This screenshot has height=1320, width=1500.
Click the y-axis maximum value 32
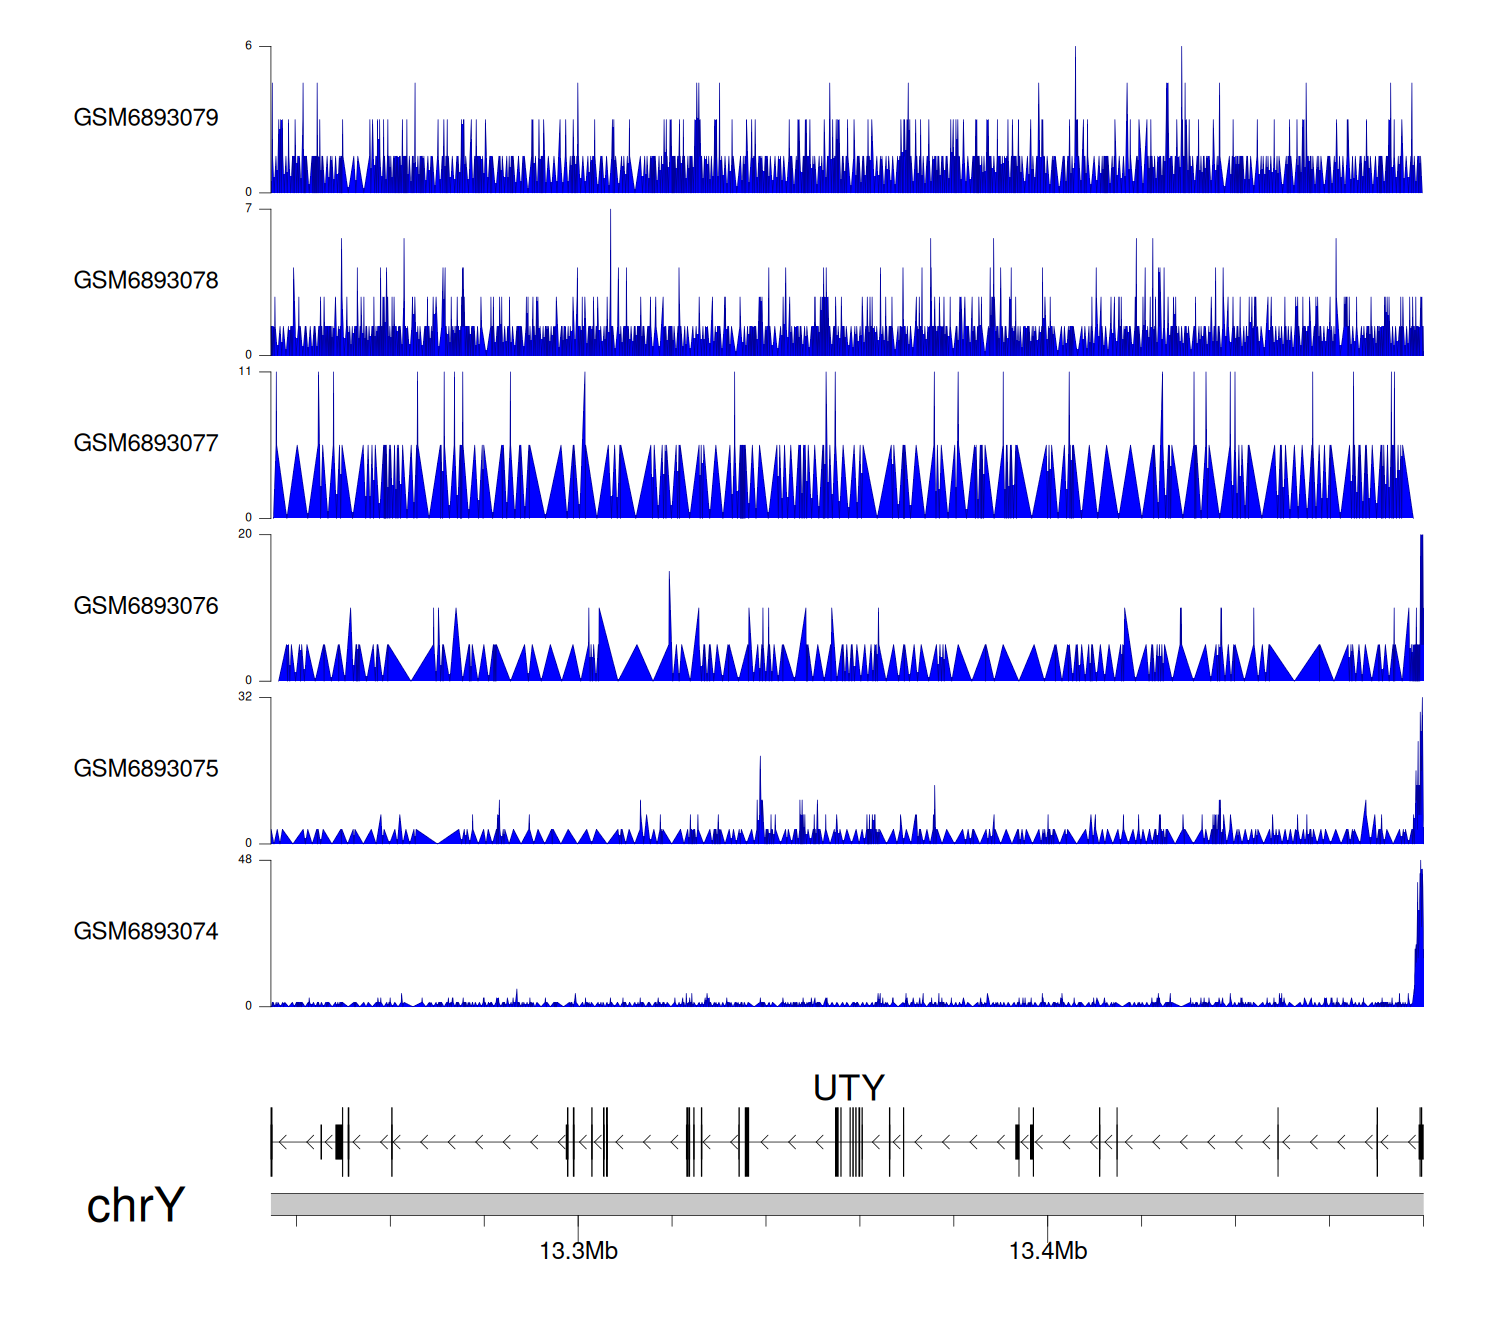(245, 697)
